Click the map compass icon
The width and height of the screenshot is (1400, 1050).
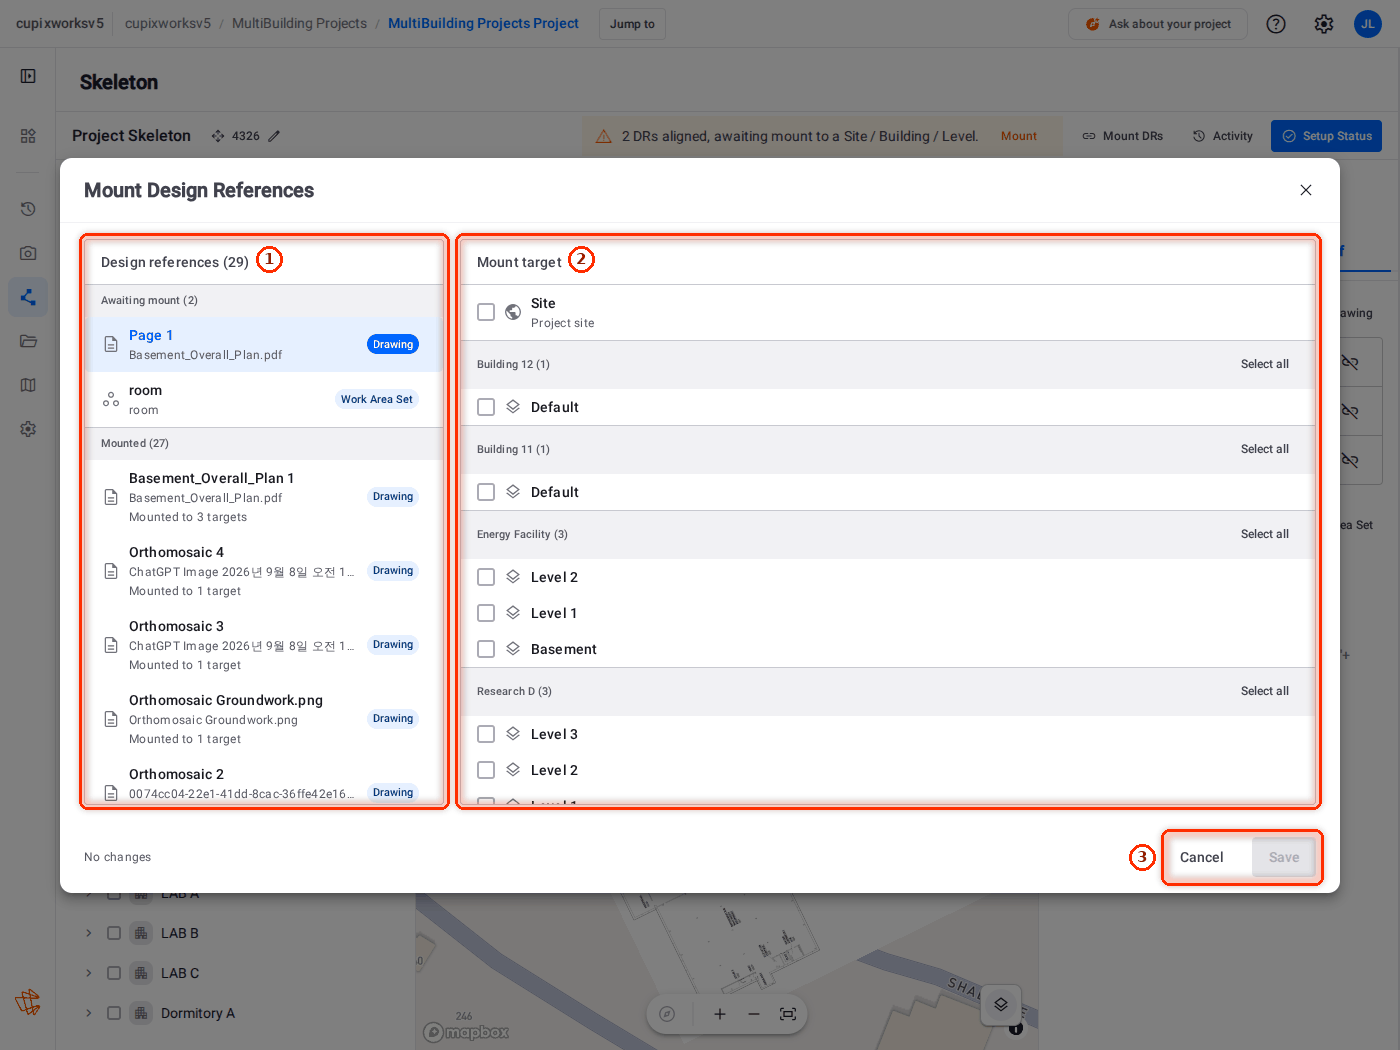click(x=667, y=1014)
